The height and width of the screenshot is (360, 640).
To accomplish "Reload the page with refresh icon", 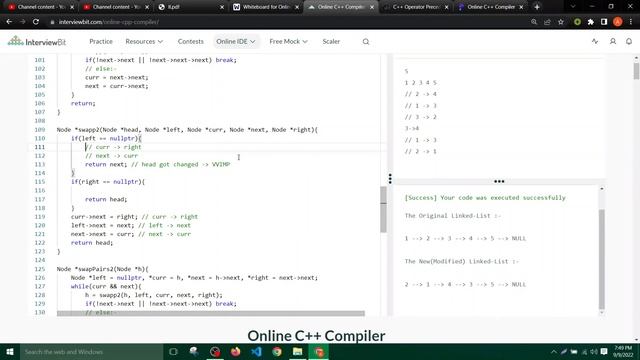I will pyautogui.click(x=36, y=22).
